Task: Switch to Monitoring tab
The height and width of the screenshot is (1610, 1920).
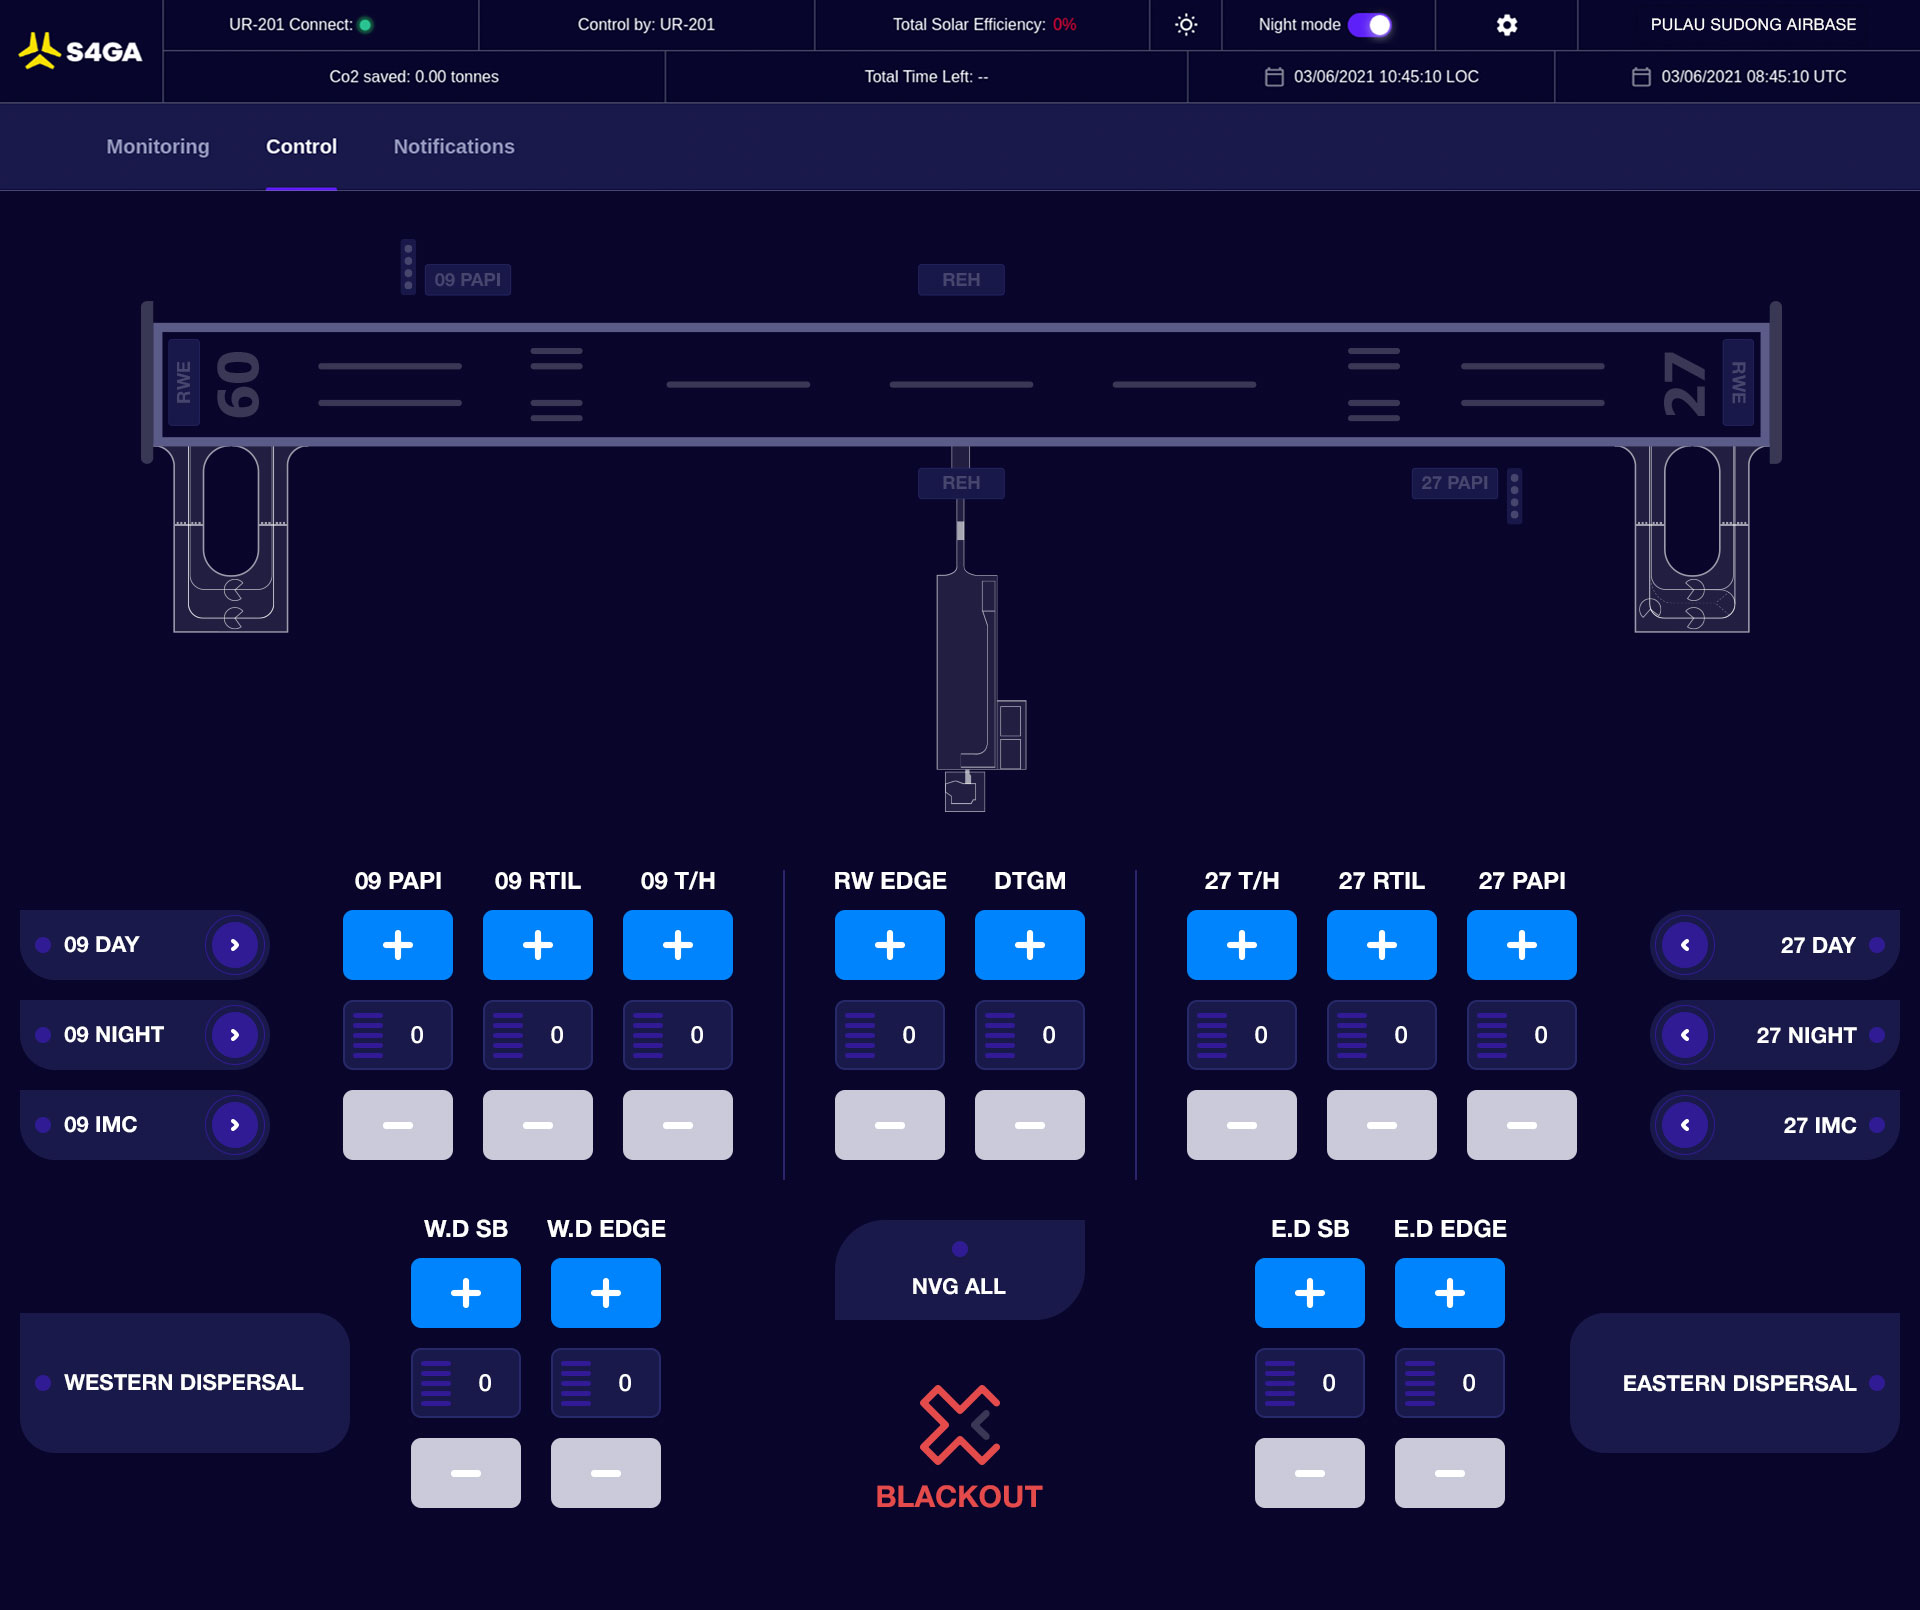Action: click(158, 147)
